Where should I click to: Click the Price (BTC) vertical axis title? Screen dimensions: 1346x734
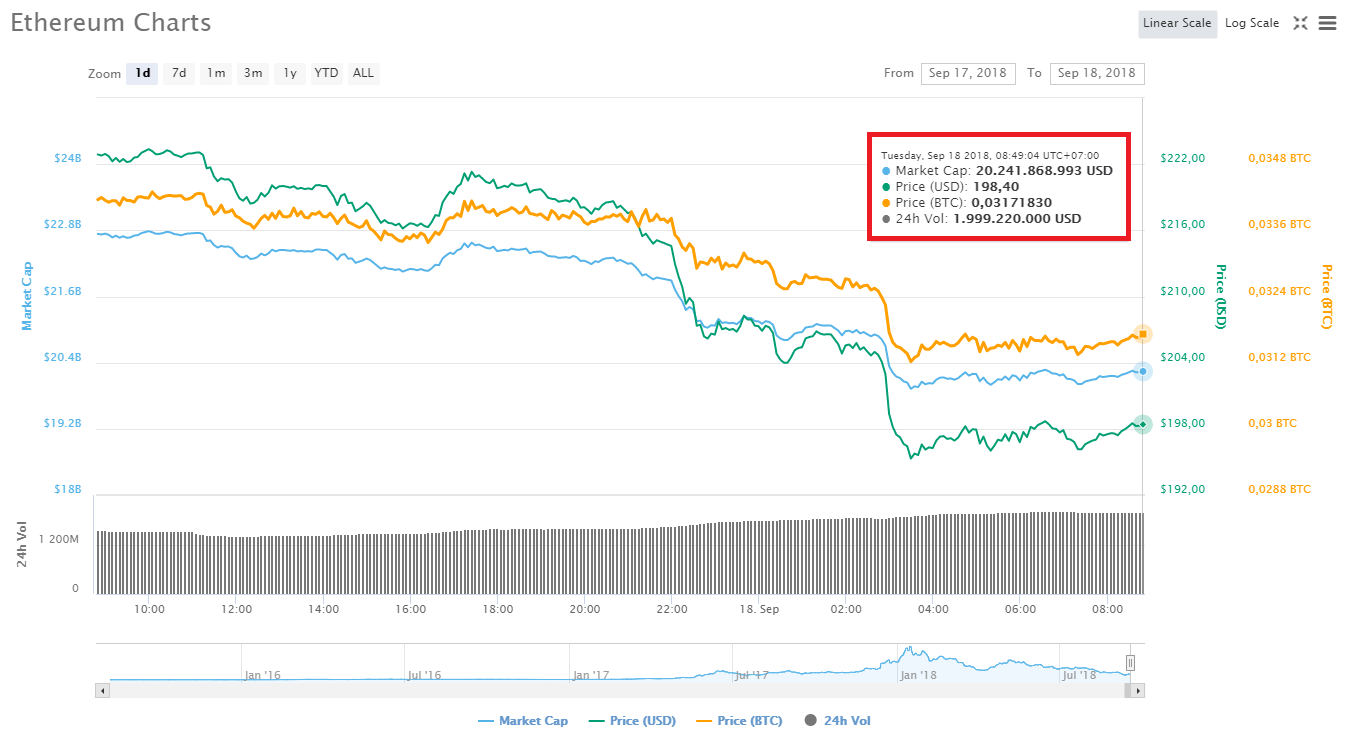tap(1327, 296)
